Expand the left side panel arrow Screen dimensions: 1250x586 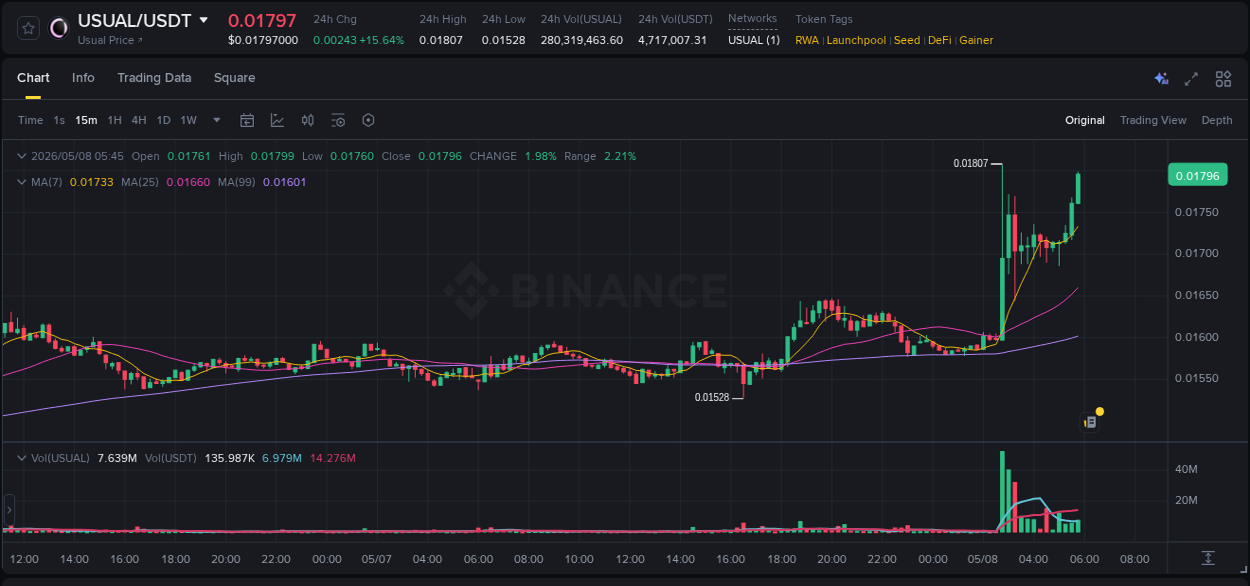[8, 509]
